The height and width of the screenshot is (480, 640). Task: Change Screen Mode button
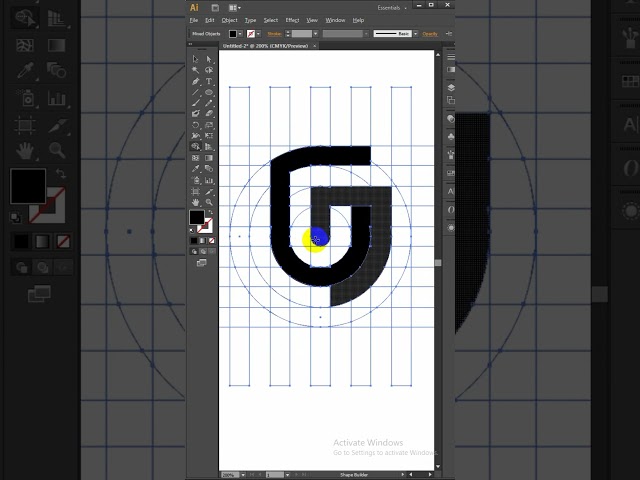click(x=202, y=263)
